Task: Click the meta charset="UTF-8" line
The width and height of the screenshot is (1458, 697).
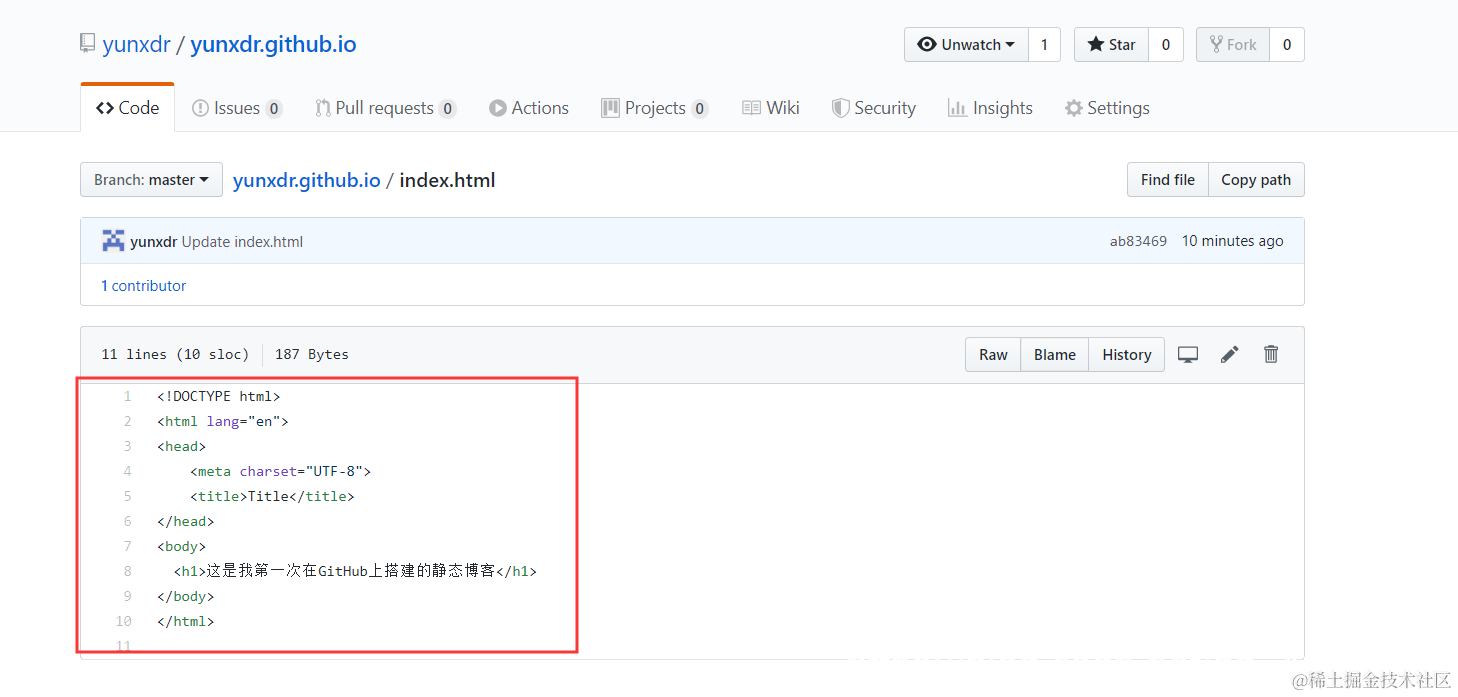Action: pos(281,471)
